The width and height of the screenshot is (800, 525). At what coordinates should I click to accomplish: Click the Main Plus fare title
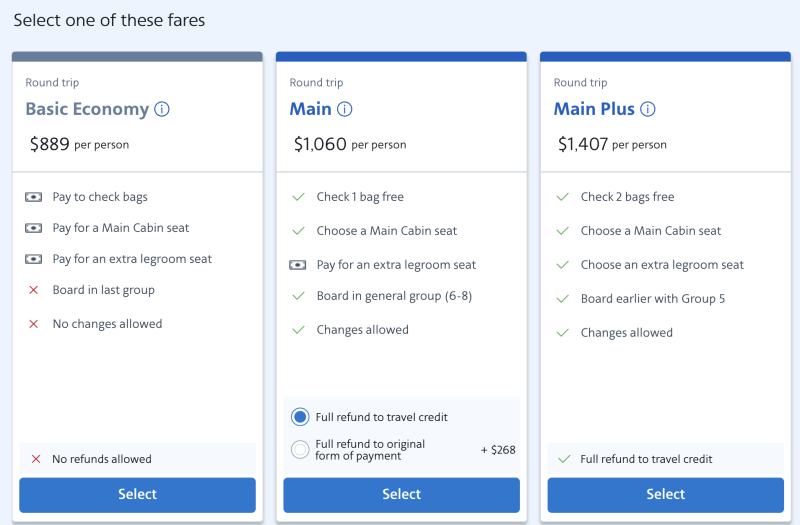[594, 109]
